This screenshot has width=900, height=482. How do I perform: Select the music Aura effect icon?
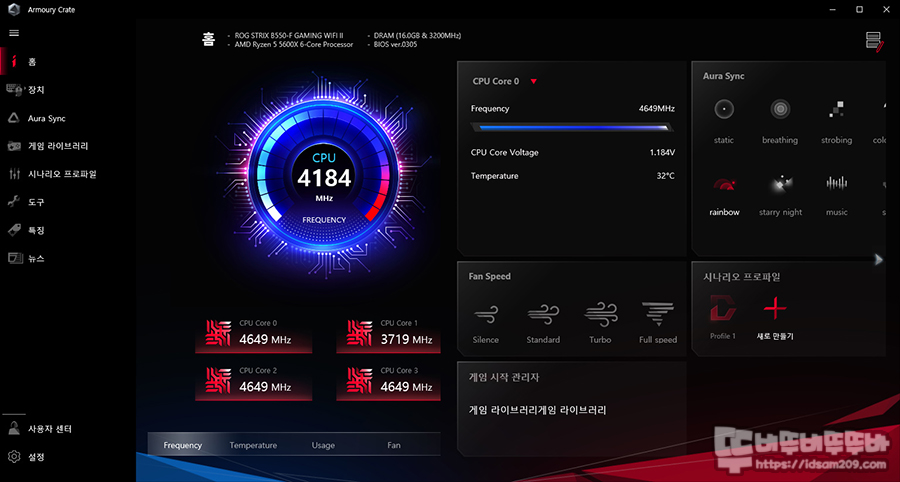836,184
